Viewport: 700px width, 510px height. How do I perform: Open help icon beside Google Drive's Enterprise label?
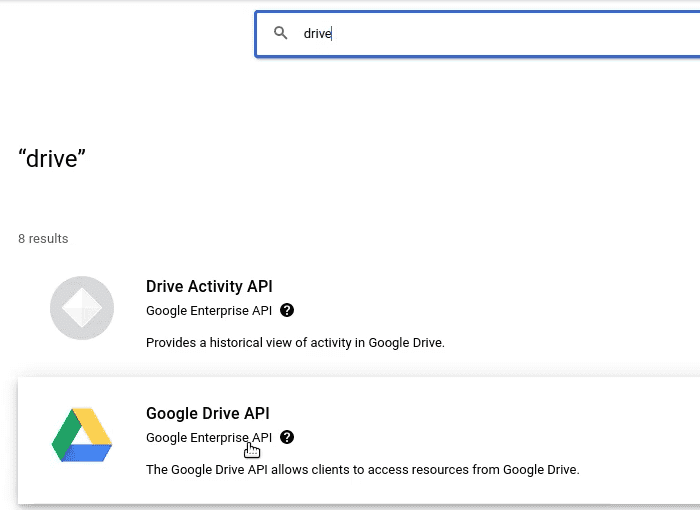pos(287,437)
